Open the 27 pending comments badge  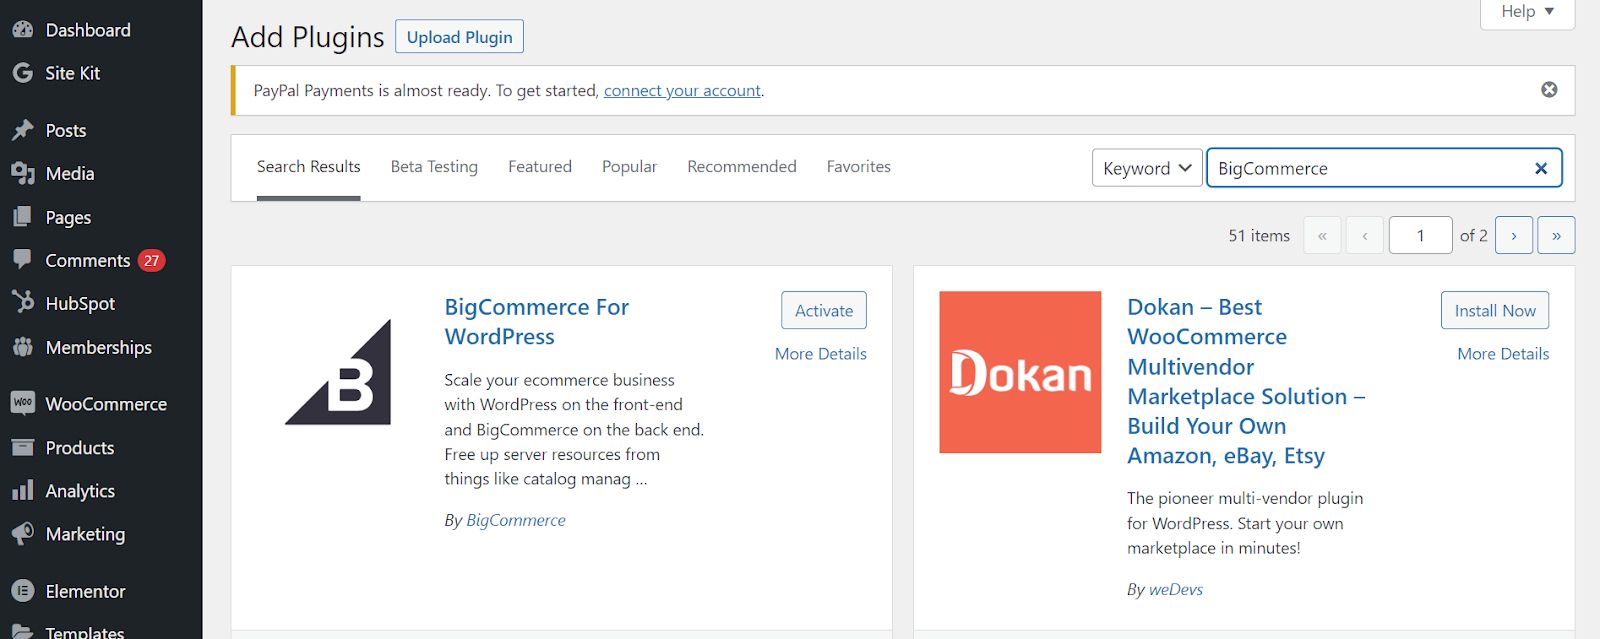151,260
